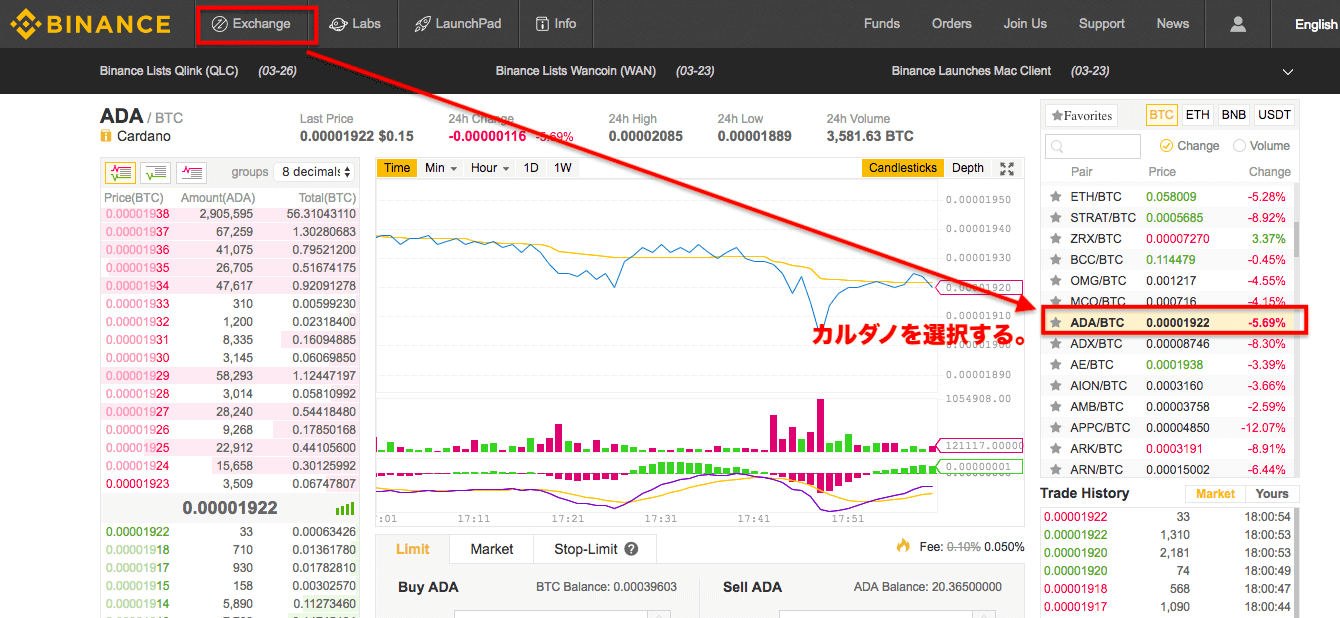Star the BCC/BTC pair as favorite
This screenshot has height=618, width=1340.
tap(1055, 260)
